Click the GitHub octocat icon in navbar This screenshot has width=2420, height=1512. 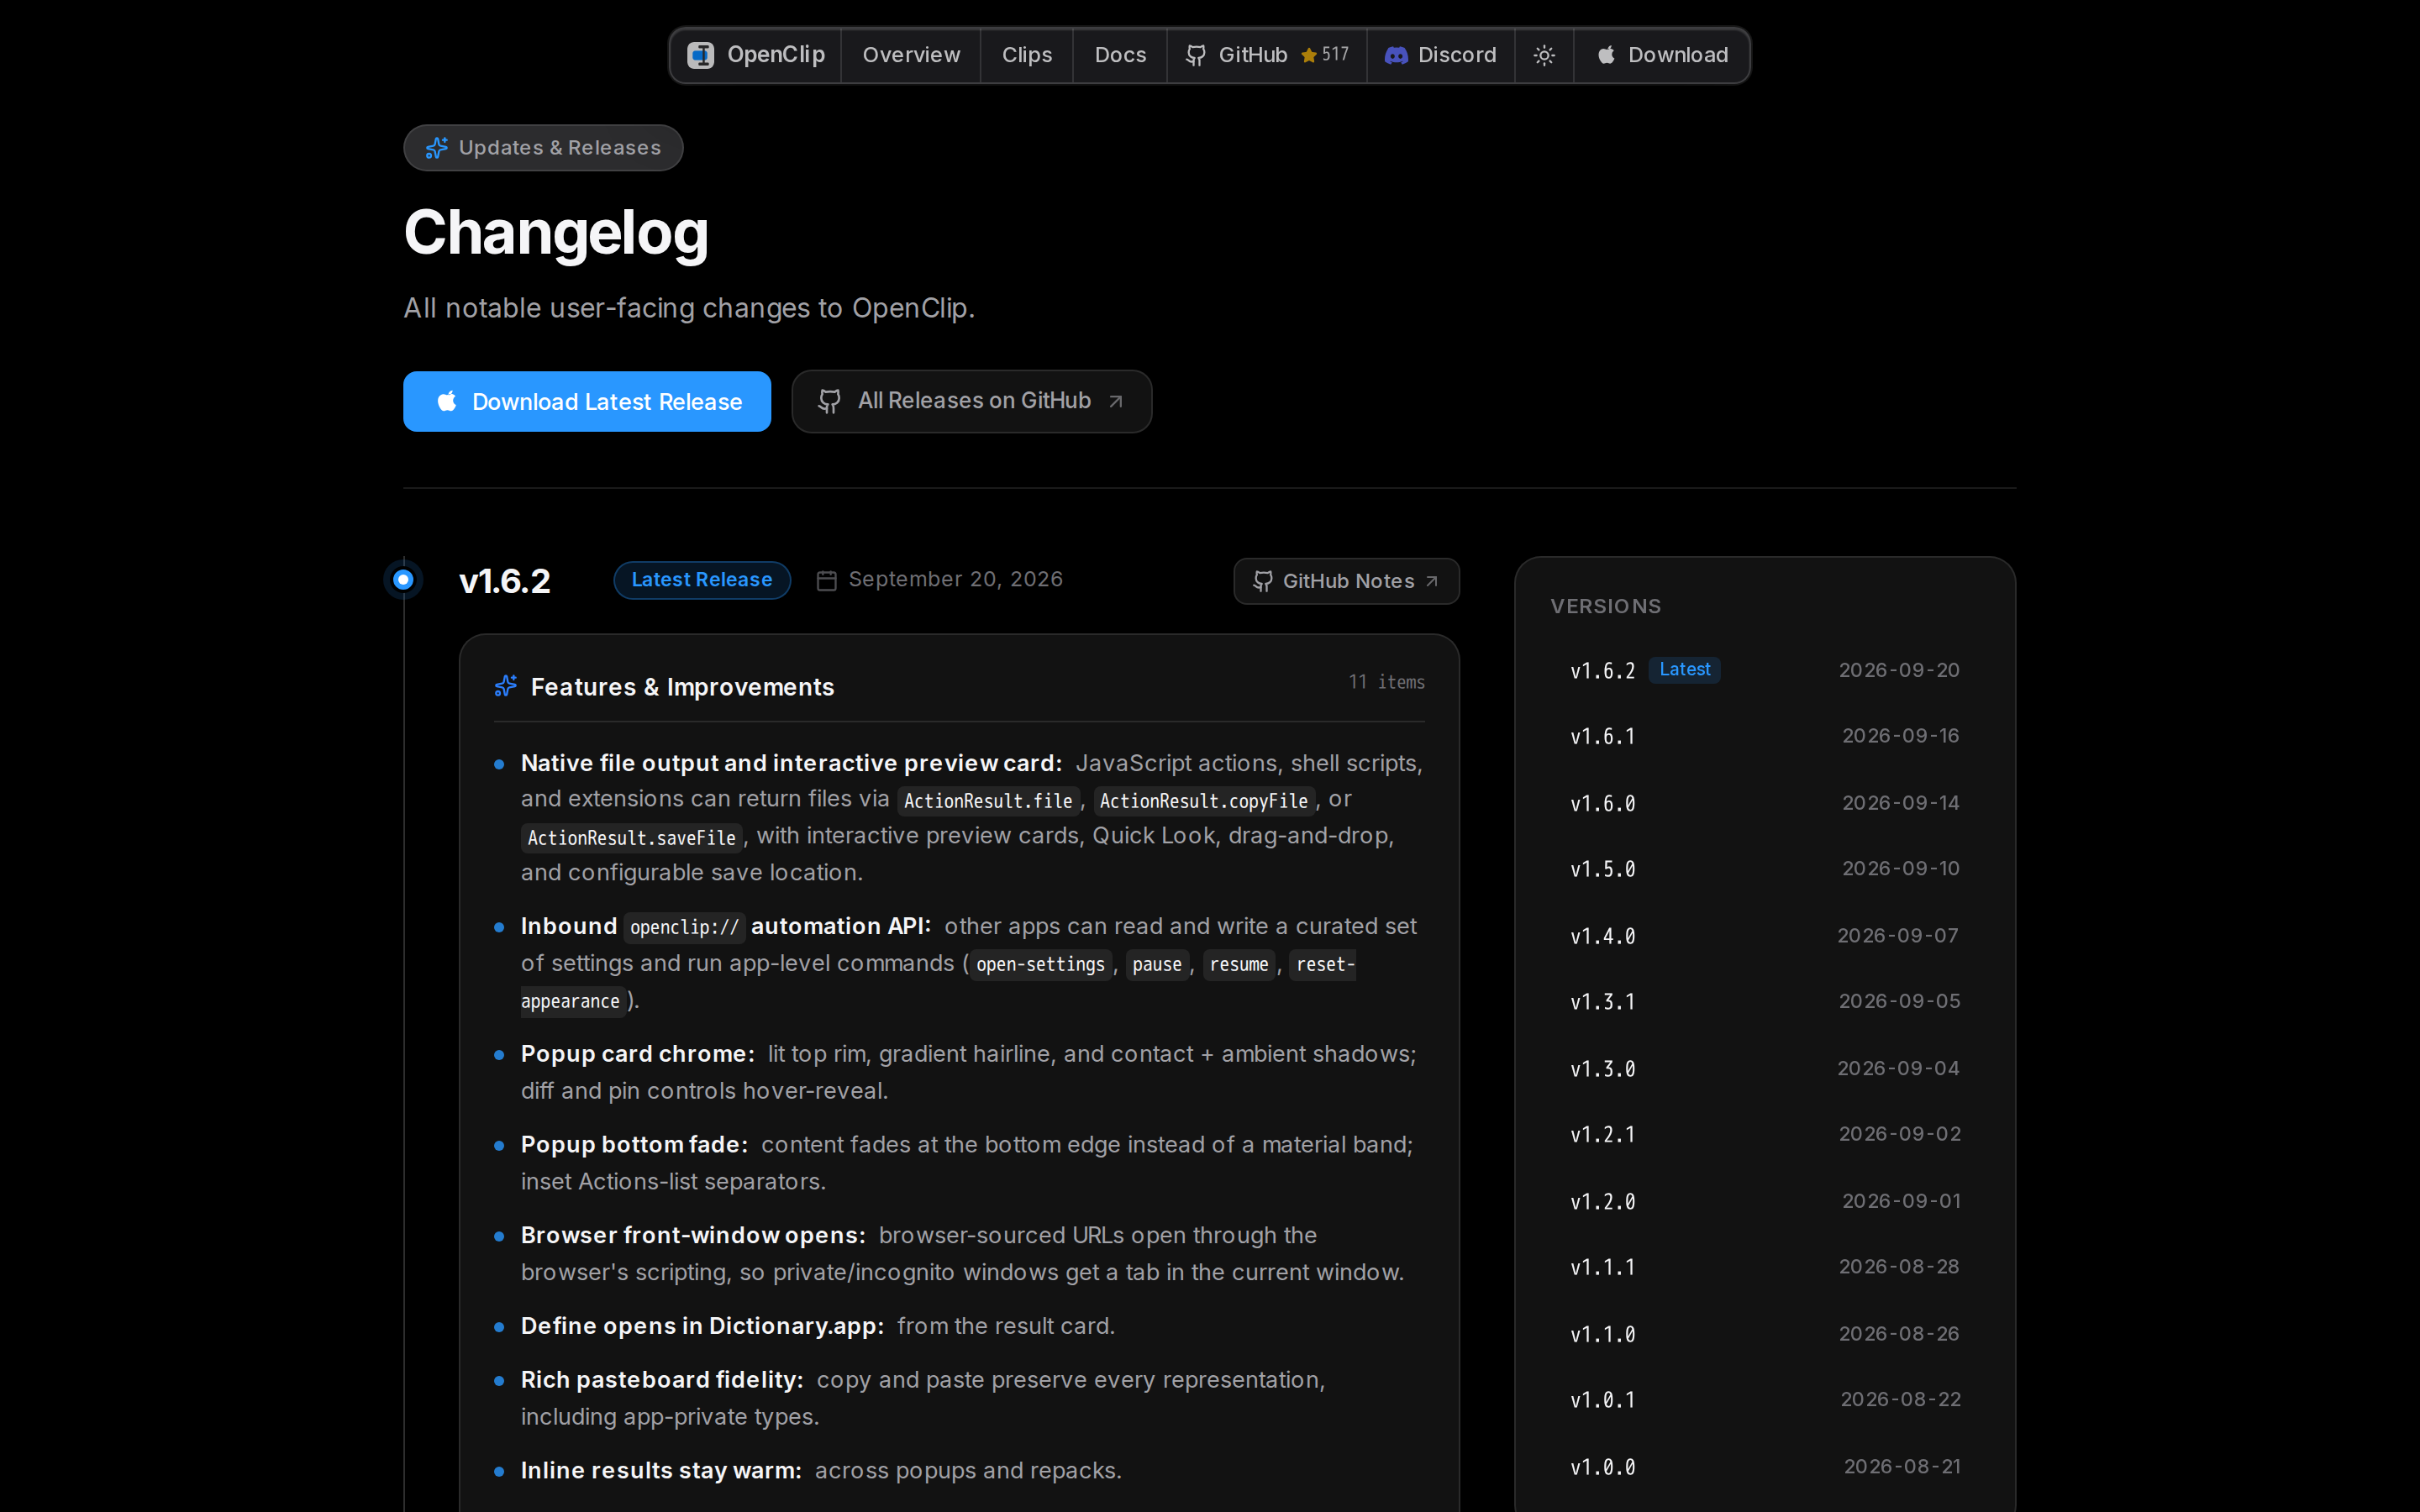1195,55
